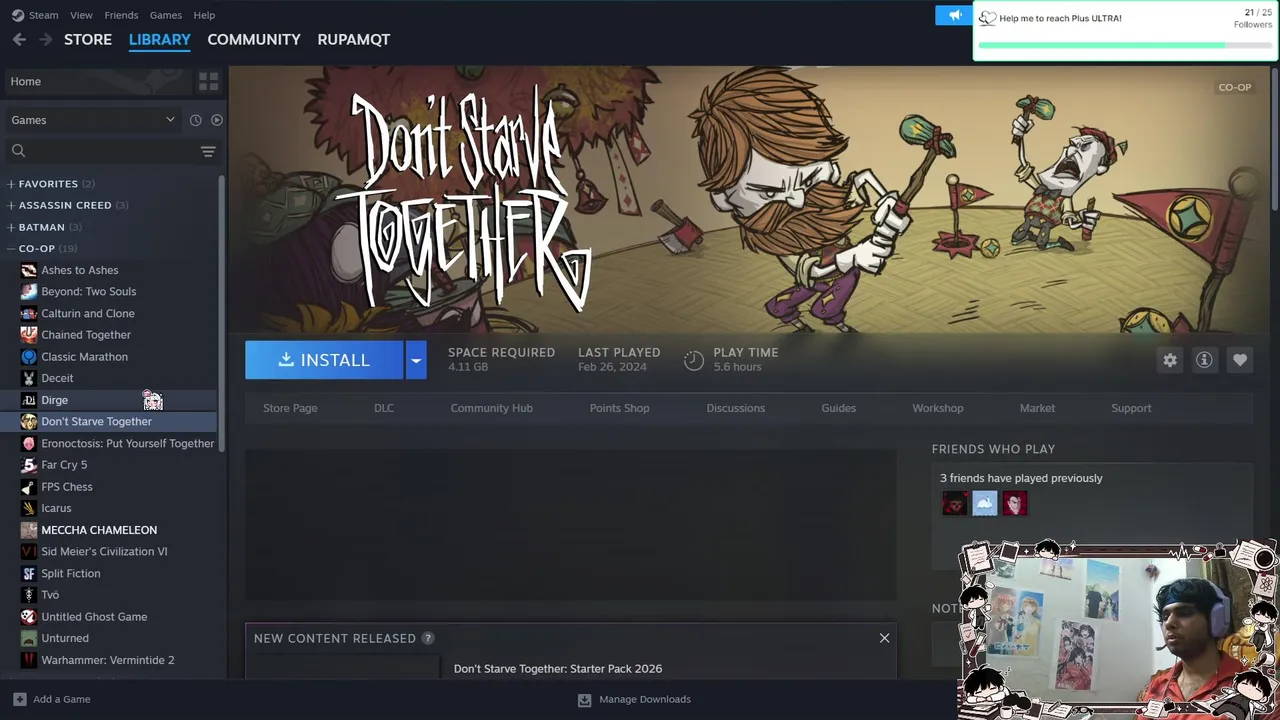Sort games by recent activity clock icon

195,120
